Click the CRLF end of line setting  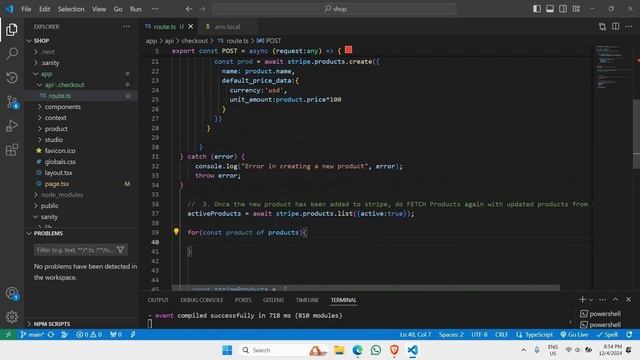[x=501, y=334]
